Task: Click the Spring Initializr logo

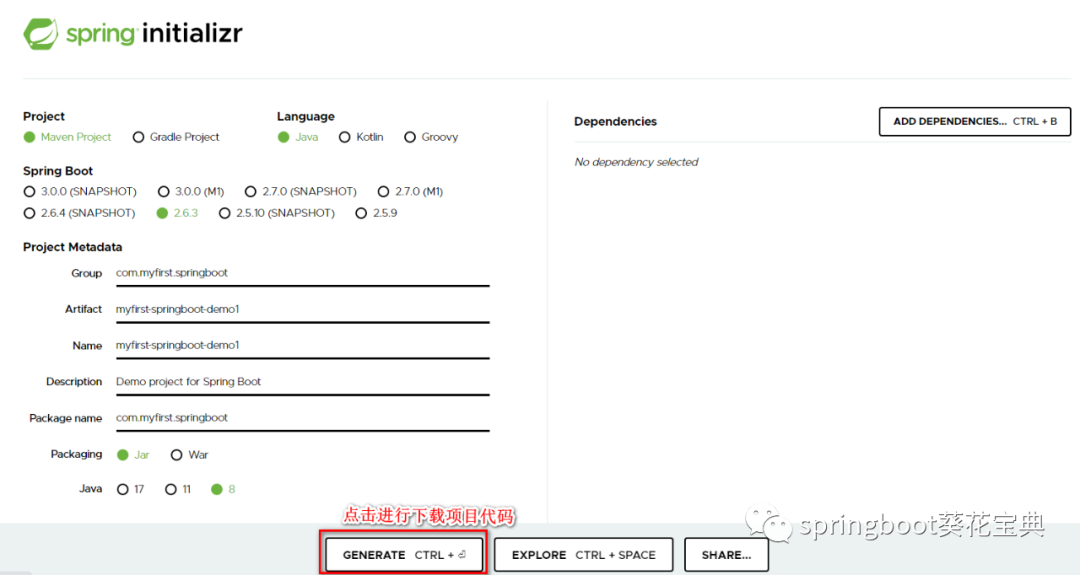Action: [133, 33]
